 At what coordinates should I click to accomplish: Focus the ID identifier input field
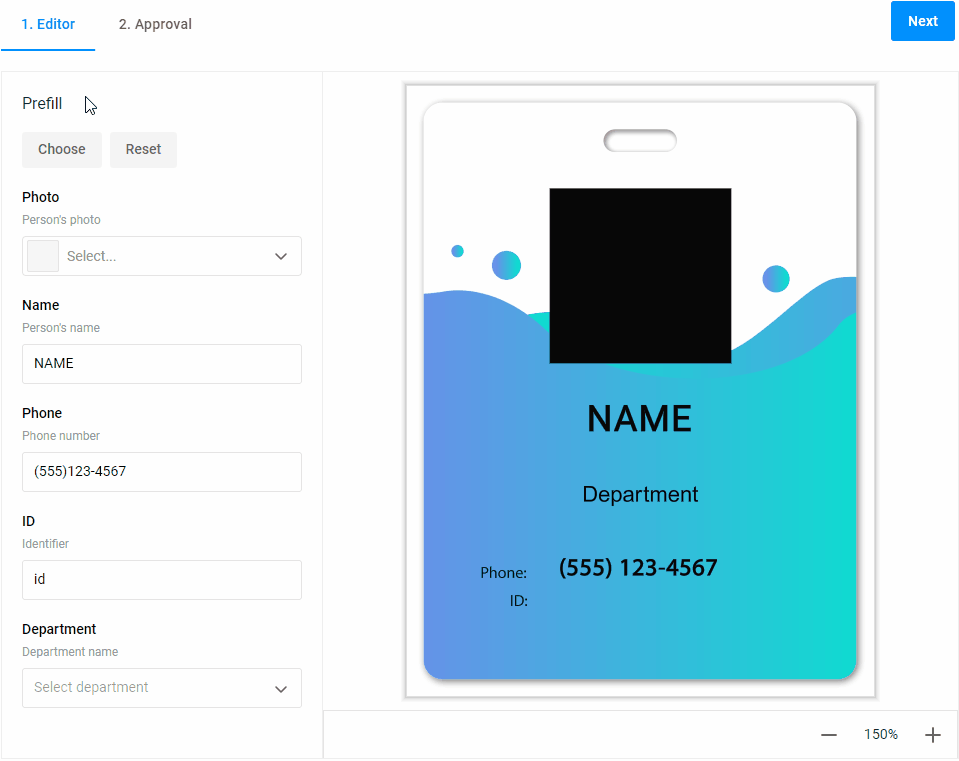click(x=162, y=580)
